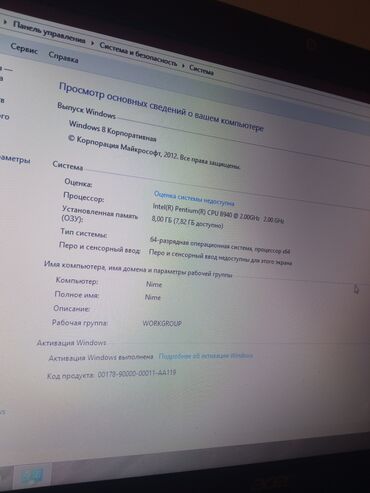Screen dimensions: 370x493
Task: Select the WORKGROUP value
Action: click(162, 323)
